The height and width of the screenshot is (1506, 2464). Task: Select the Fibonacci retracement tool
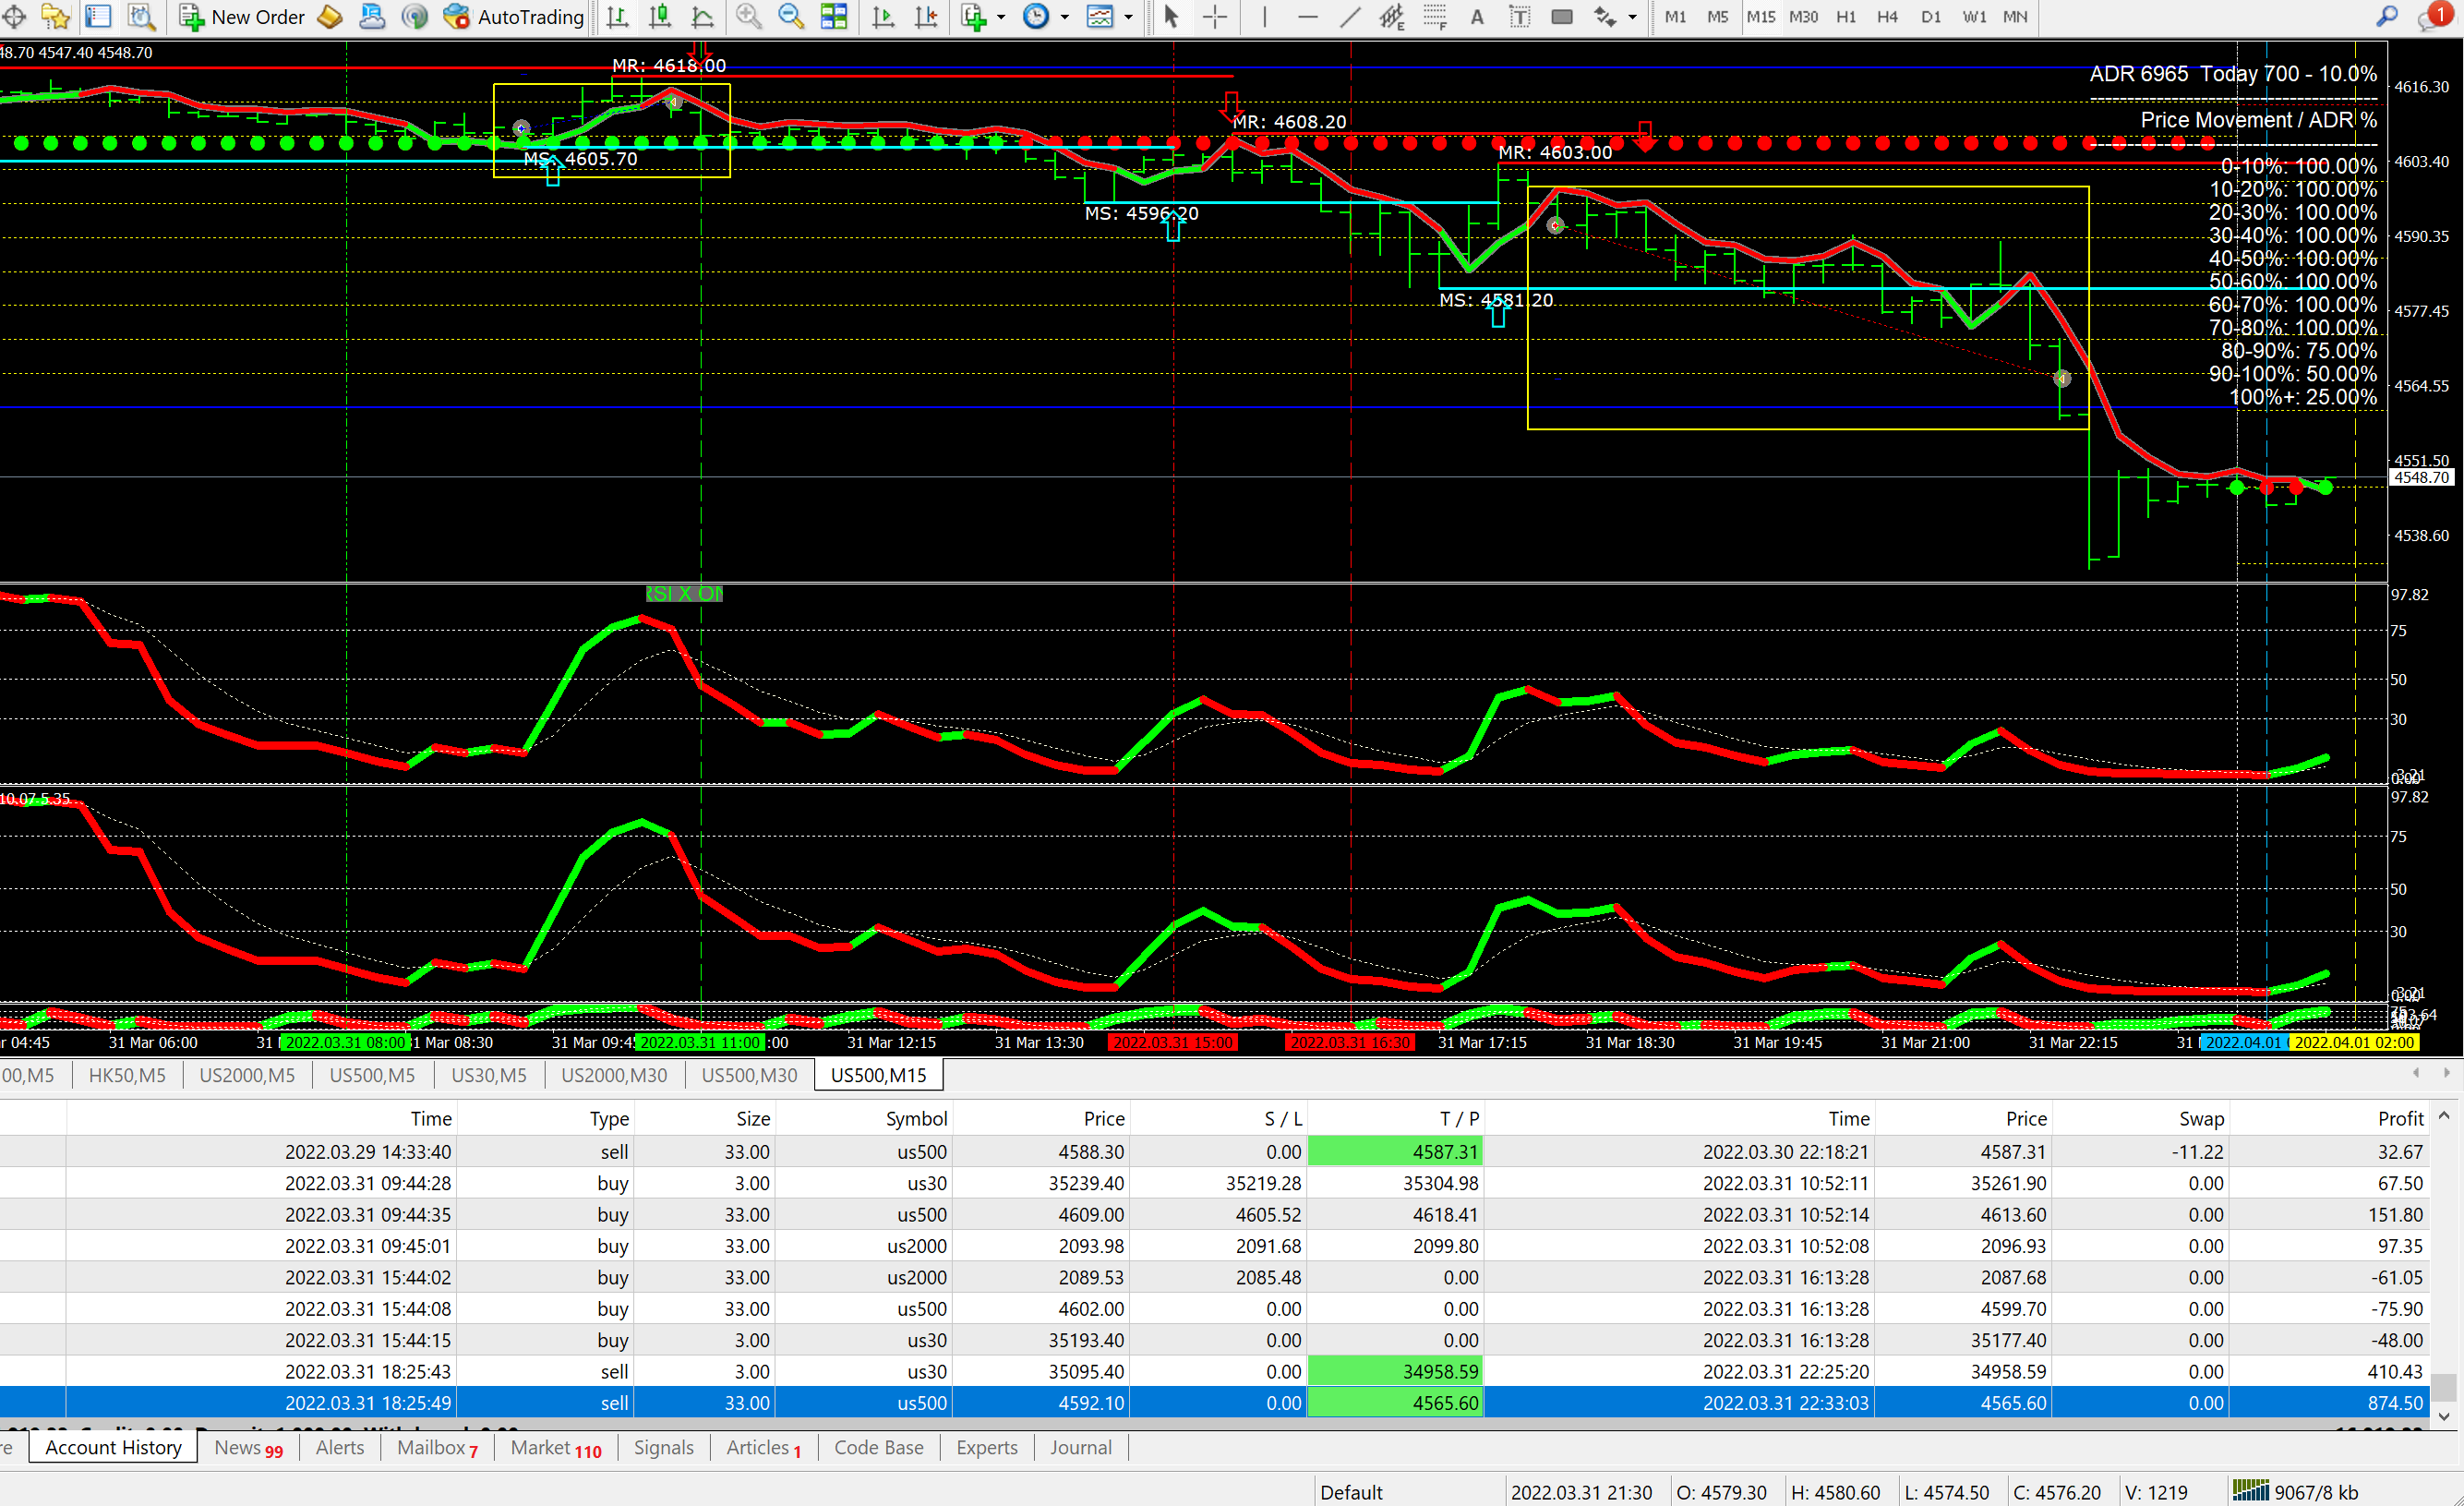click(x=1435, y=17)
